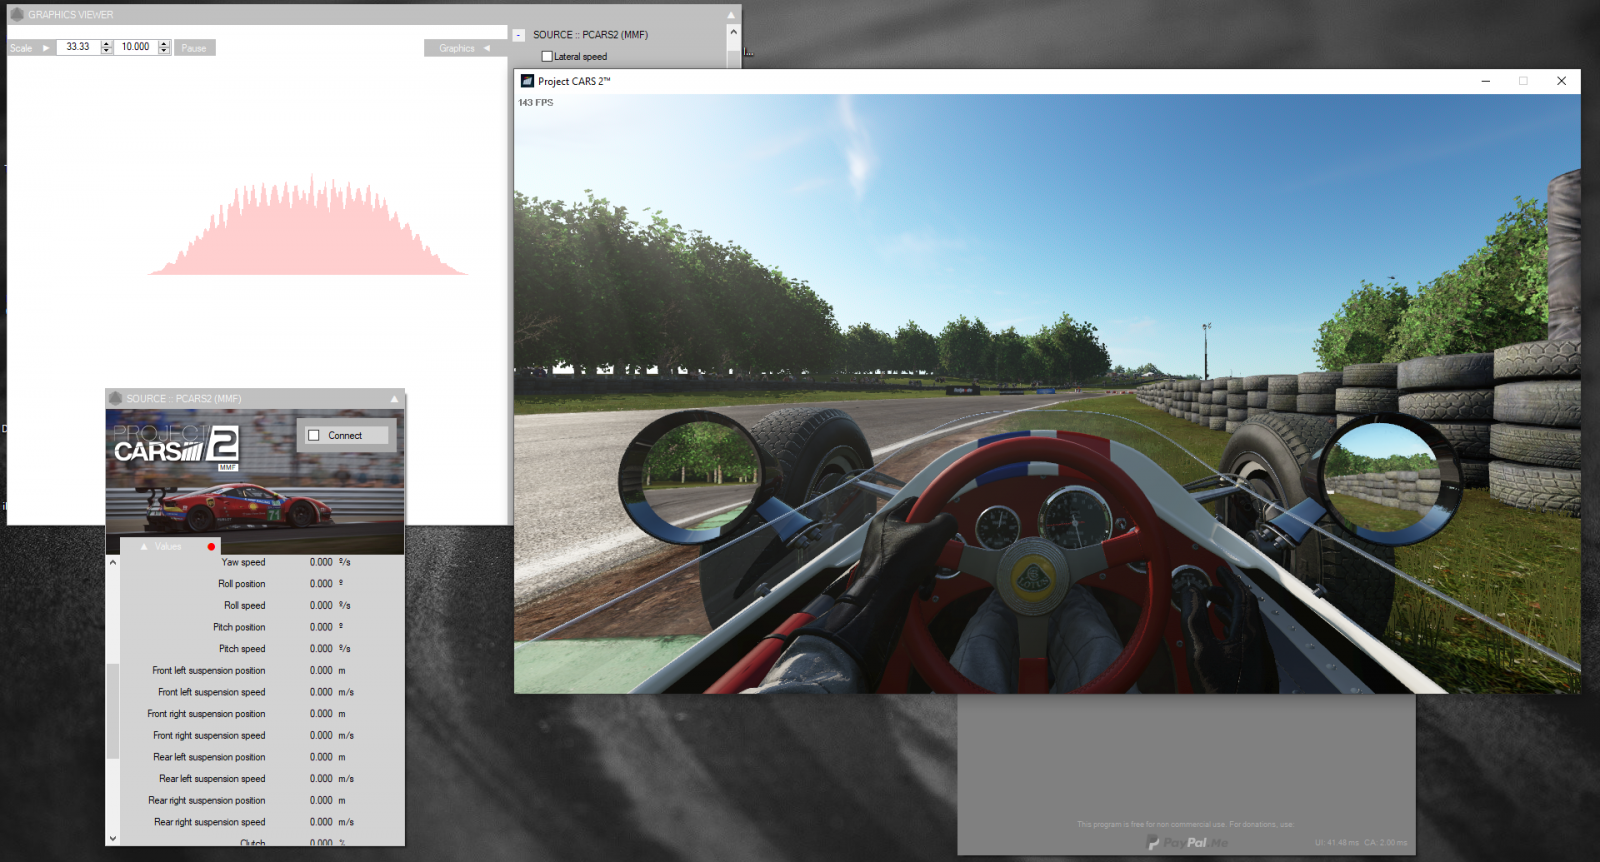The width and height of the screenshot is (1600, 862).
Task: Decrease the 10.000 value with down arrow
Action: tap(164, 51)
